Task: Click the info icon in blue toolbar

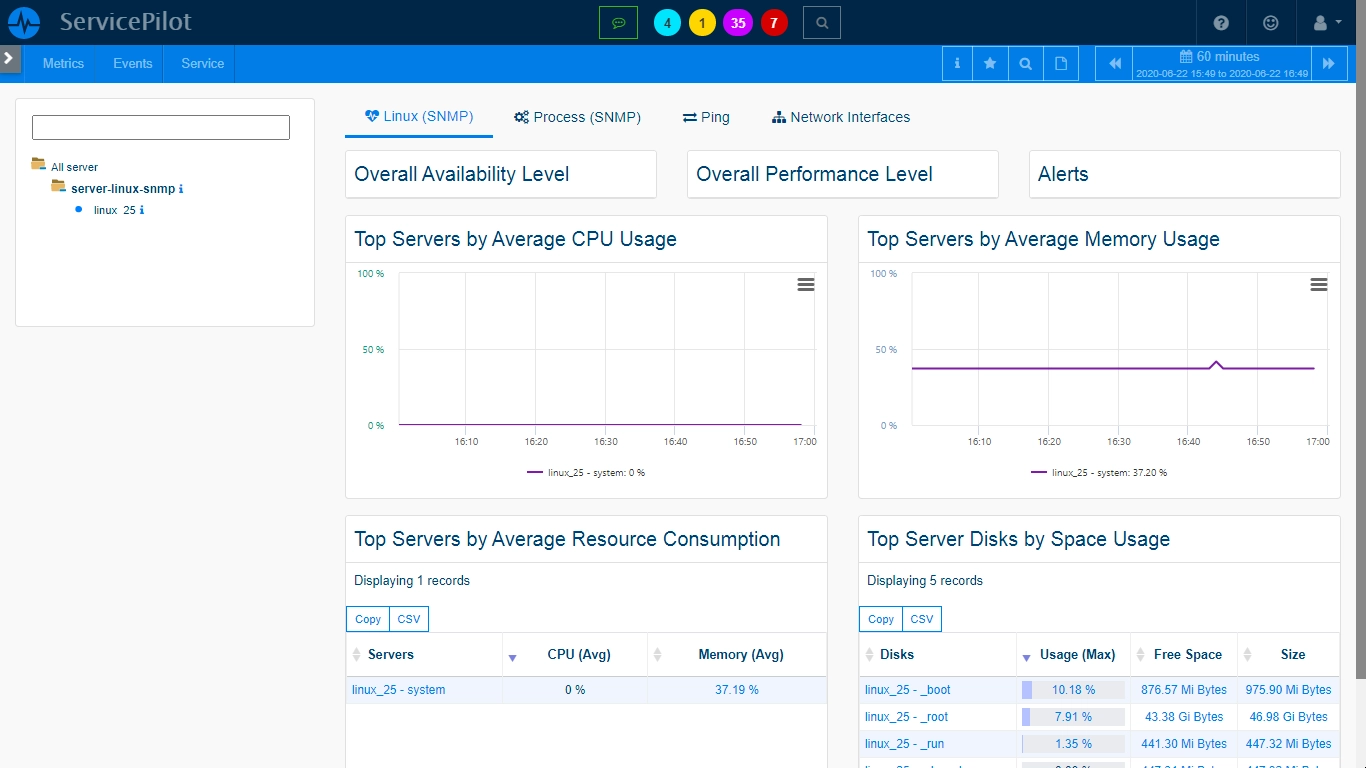Action: (x=957, y=63)
